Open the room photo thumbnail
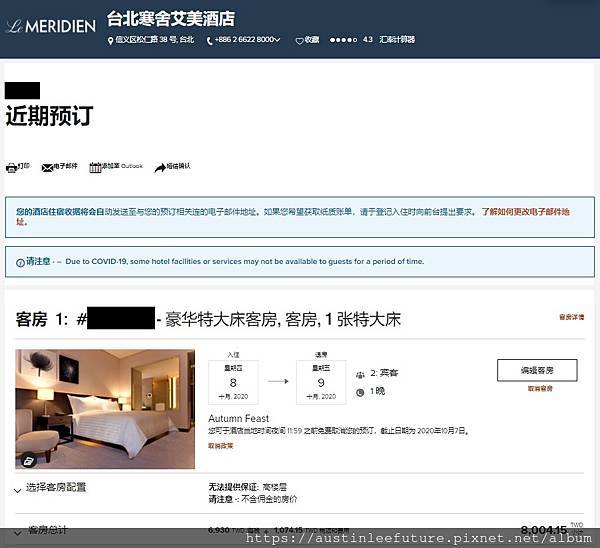600x548 pixels. click(105, 409)
